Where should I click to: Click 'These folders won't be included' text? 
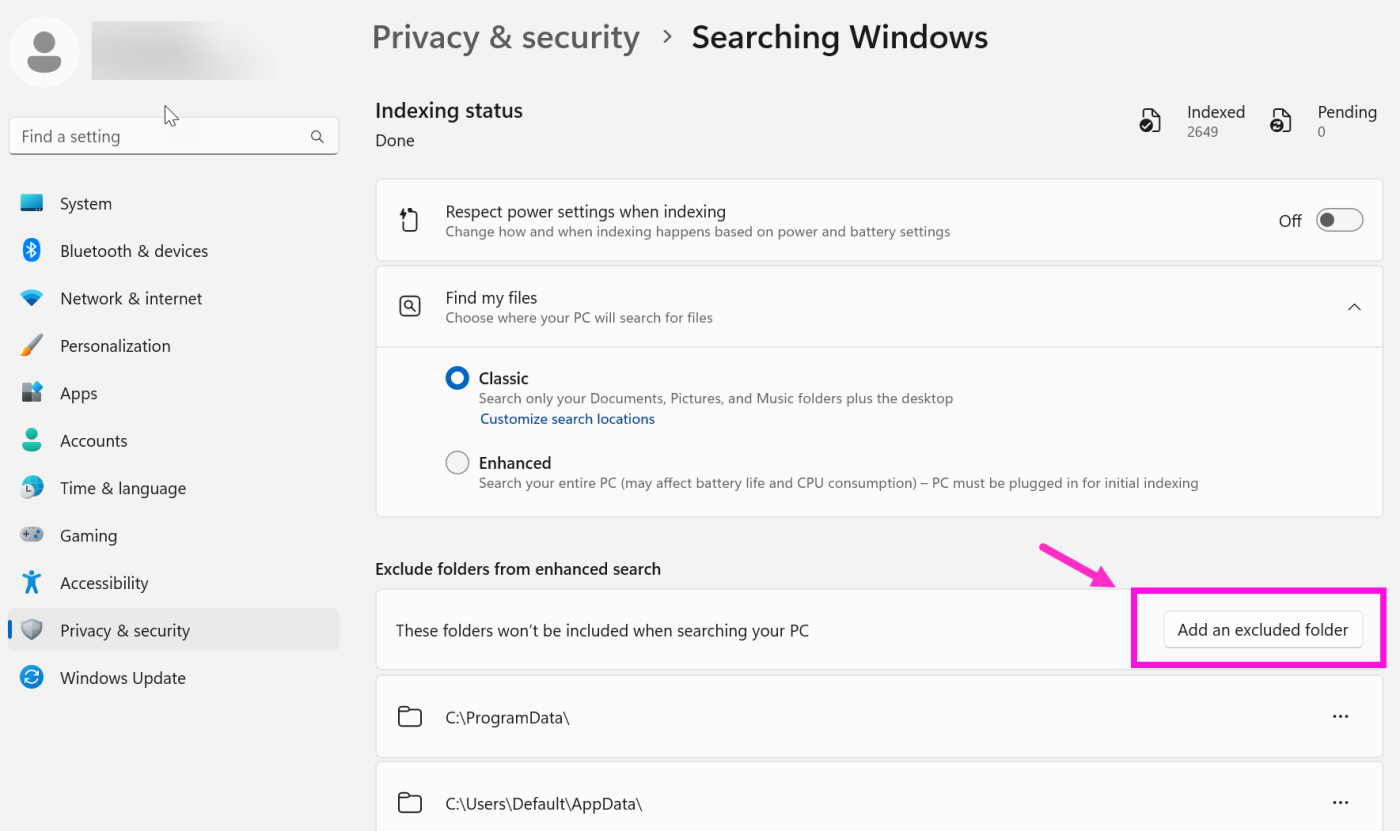coord(602,631)
